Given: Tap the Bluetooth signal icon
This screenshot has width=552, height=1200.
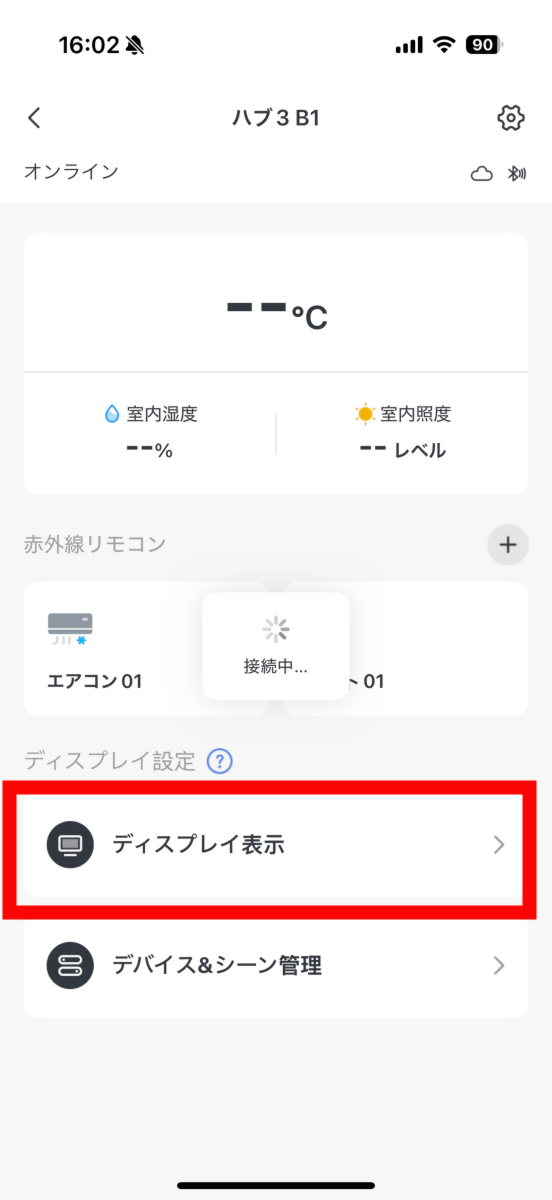Looking at the screenshot, I should [517, 174].
